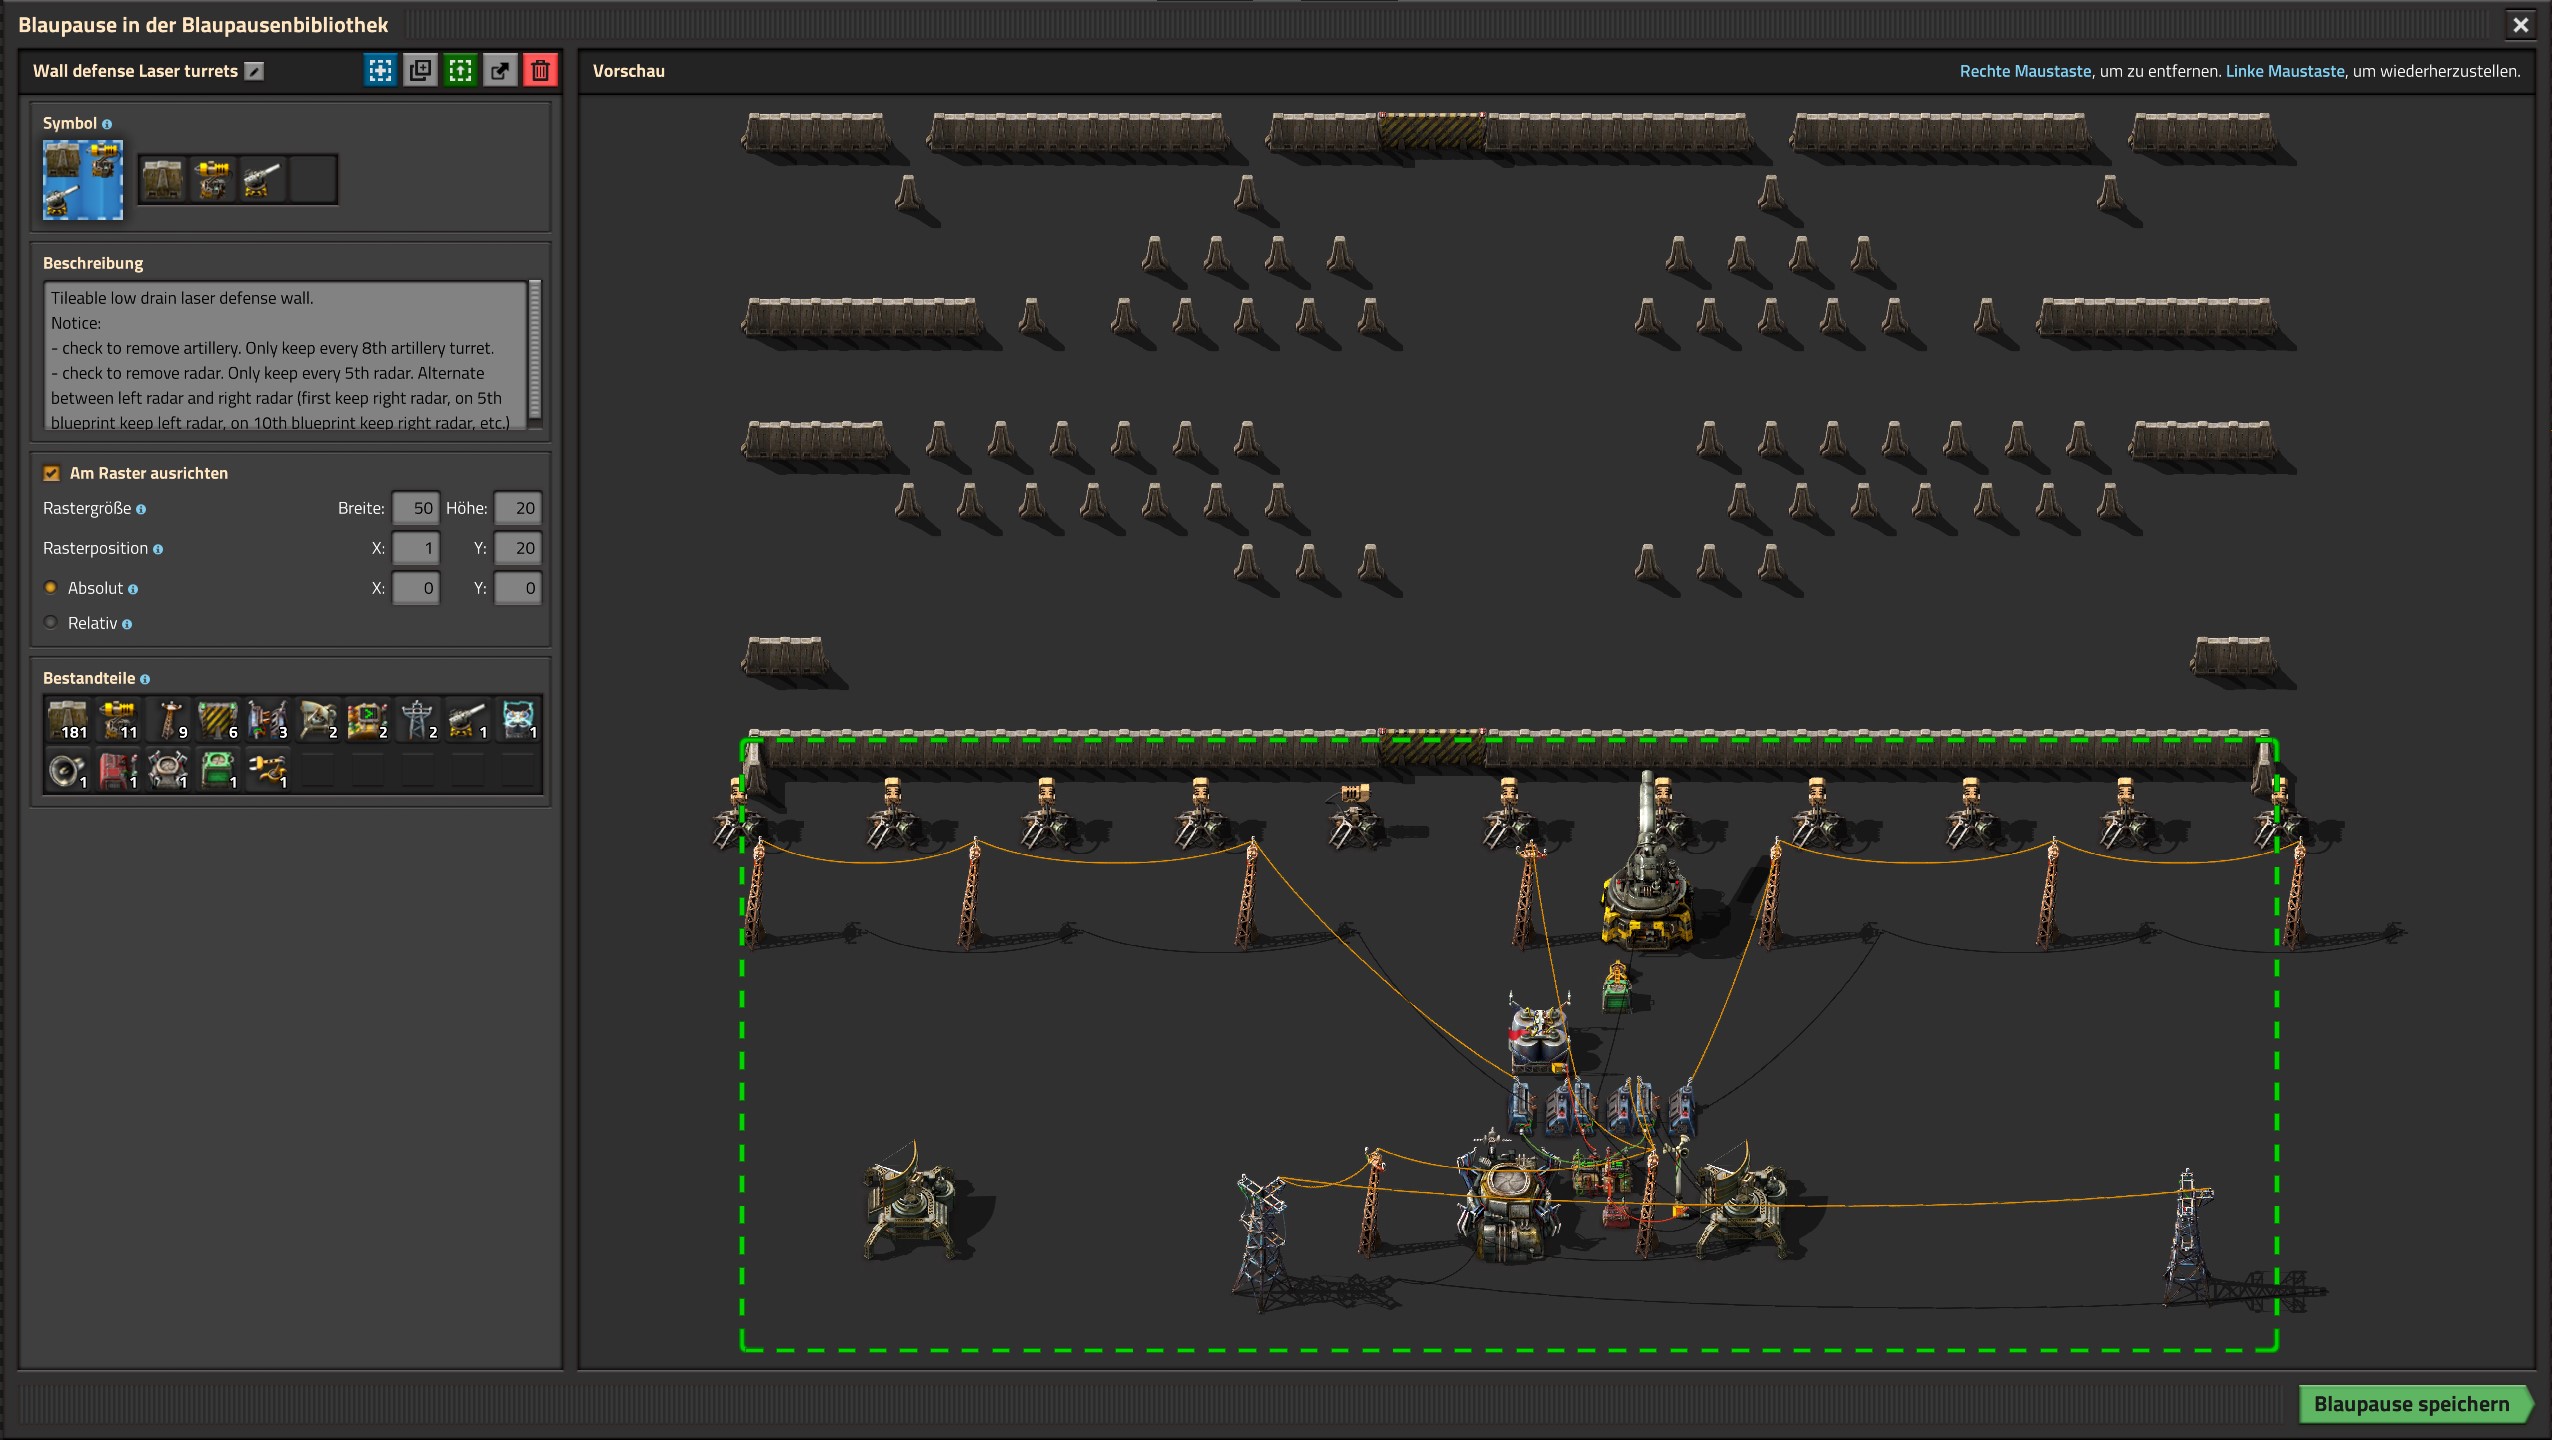Click the artillery turret in the preview
The width and height of the screenshot is (2552, 1440).
point(1645,870)
